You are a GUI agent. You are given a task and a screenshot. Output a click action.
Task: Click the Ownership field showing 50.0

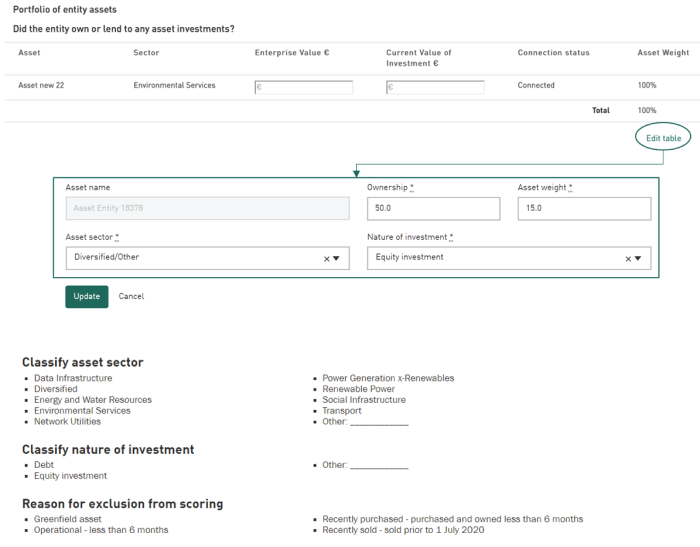433,208
